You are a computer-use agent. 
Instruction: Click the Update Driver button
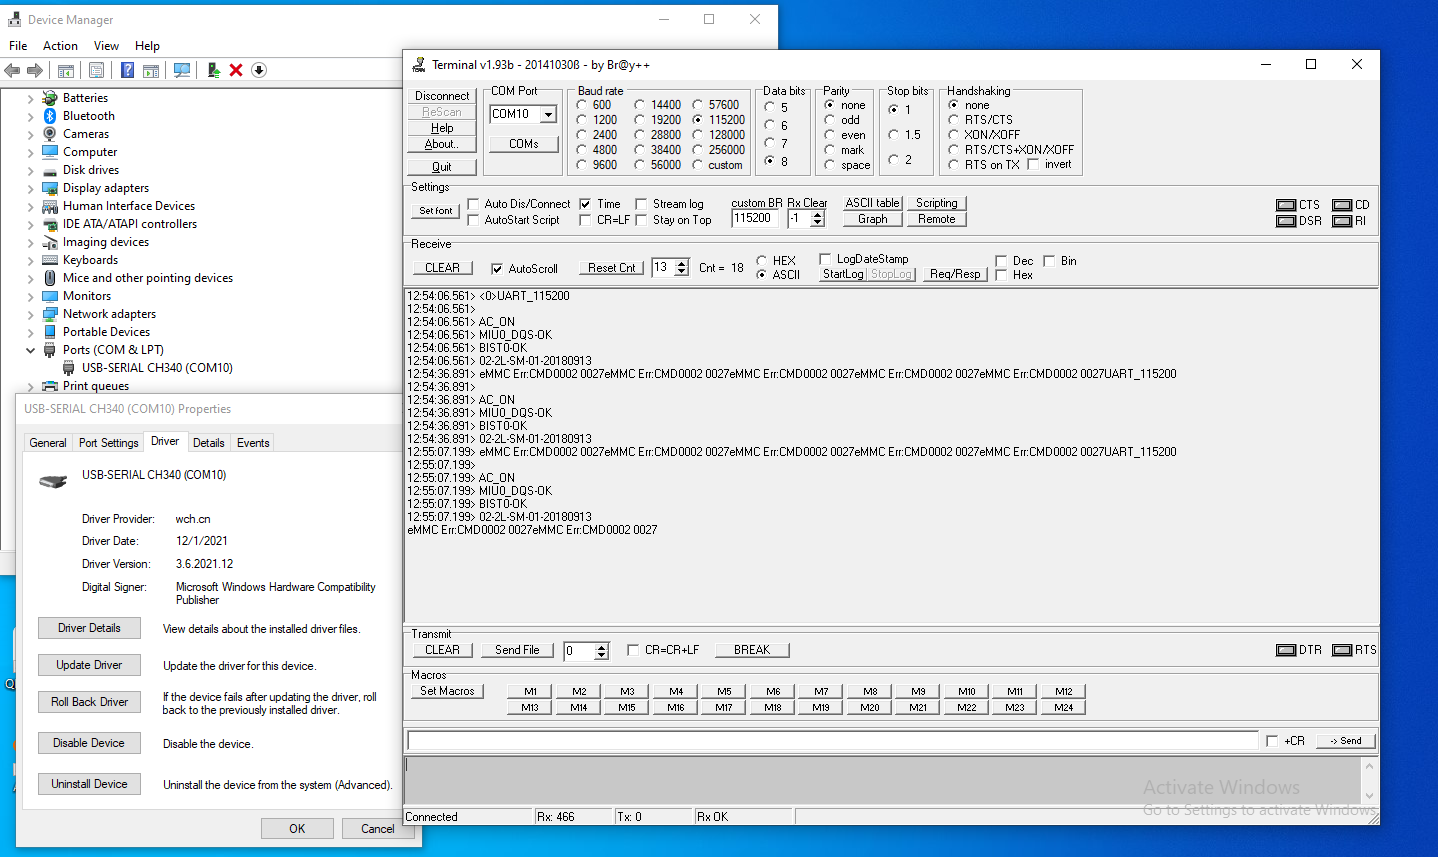click(x=89, y=665)
